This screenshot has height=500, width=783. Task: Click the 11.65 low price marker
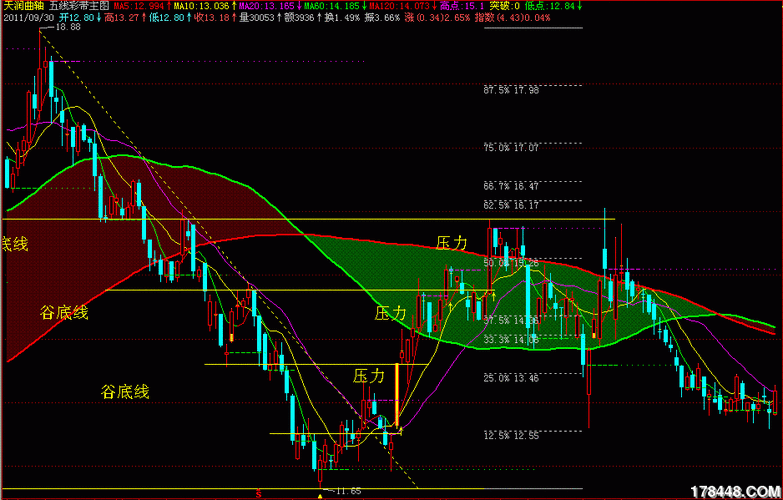click(x=345, y=491)
